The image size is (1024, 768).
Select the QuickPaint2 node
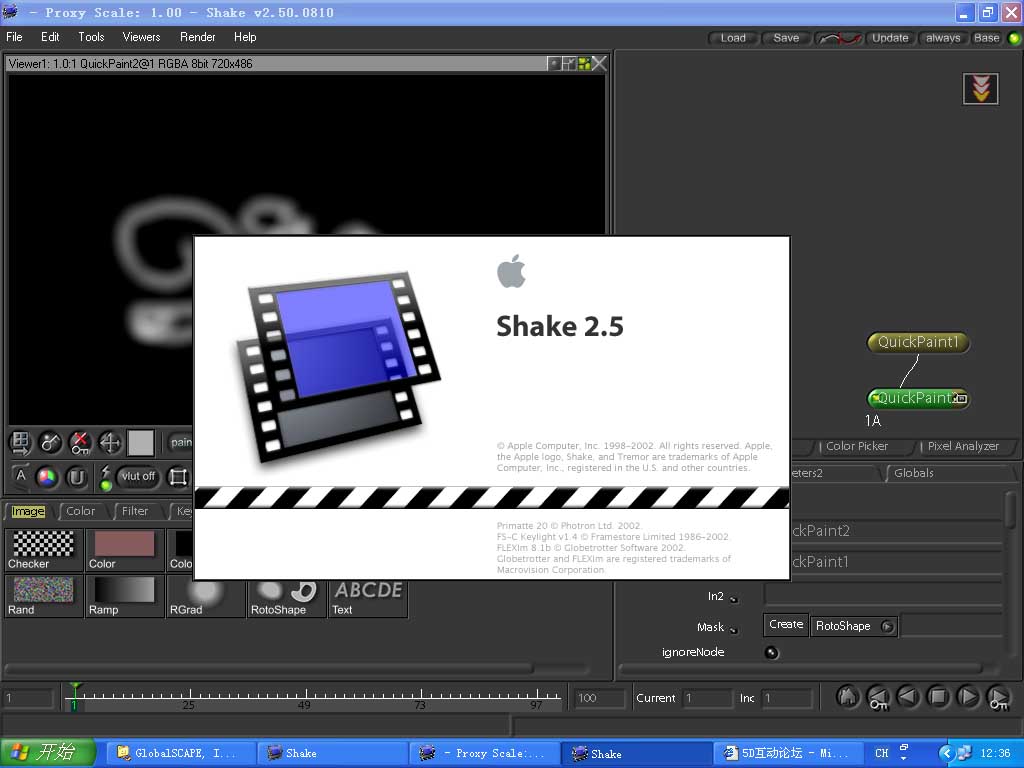point(918,398)
